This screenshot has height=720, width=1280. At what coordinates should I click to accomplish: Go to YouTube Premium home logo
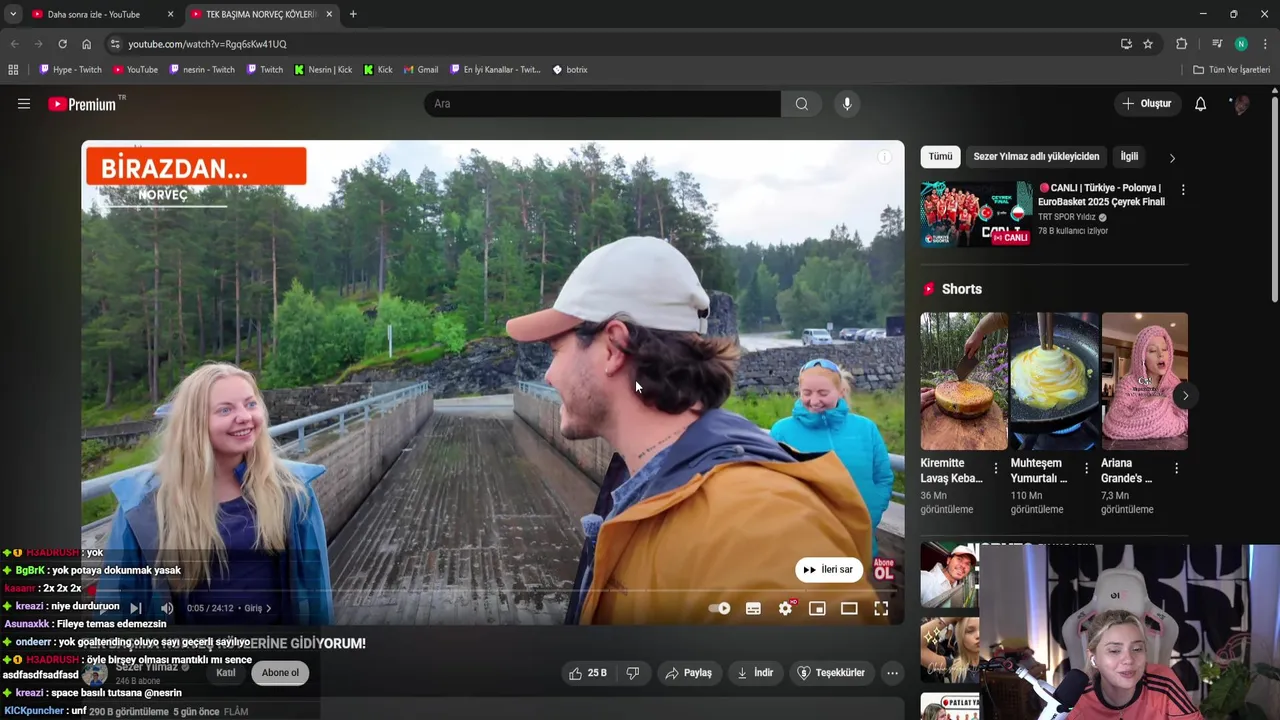(83, 104)
